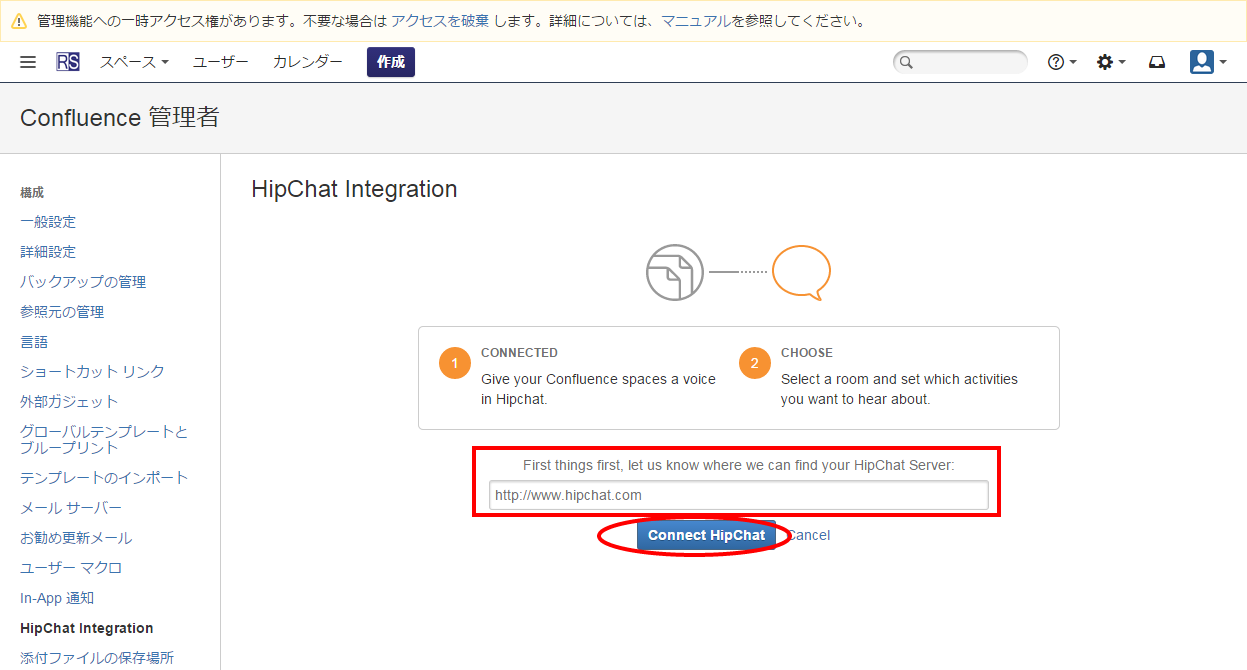The height and width of the screenshot is (670, 1247).
Task: Click the magnifier icon in search box
Action: point(906,62)
